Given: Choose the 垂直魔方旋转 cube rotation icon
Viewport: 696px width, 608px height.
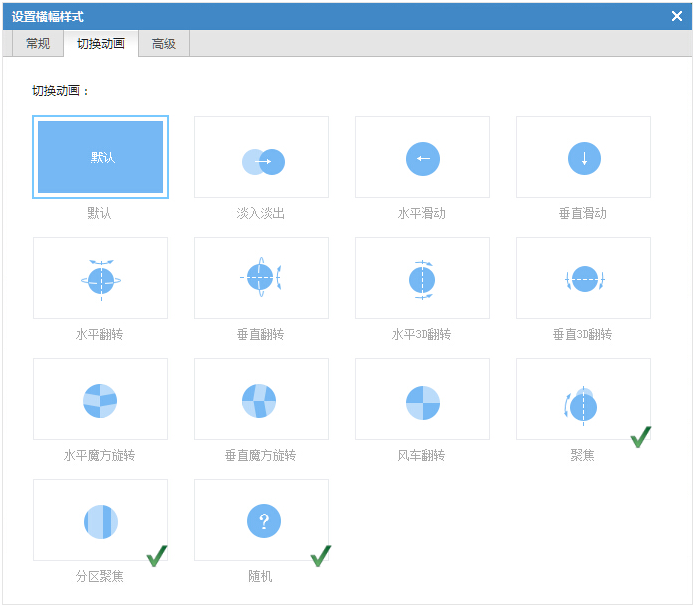Looking at the screenshot, I should point(262,400).
